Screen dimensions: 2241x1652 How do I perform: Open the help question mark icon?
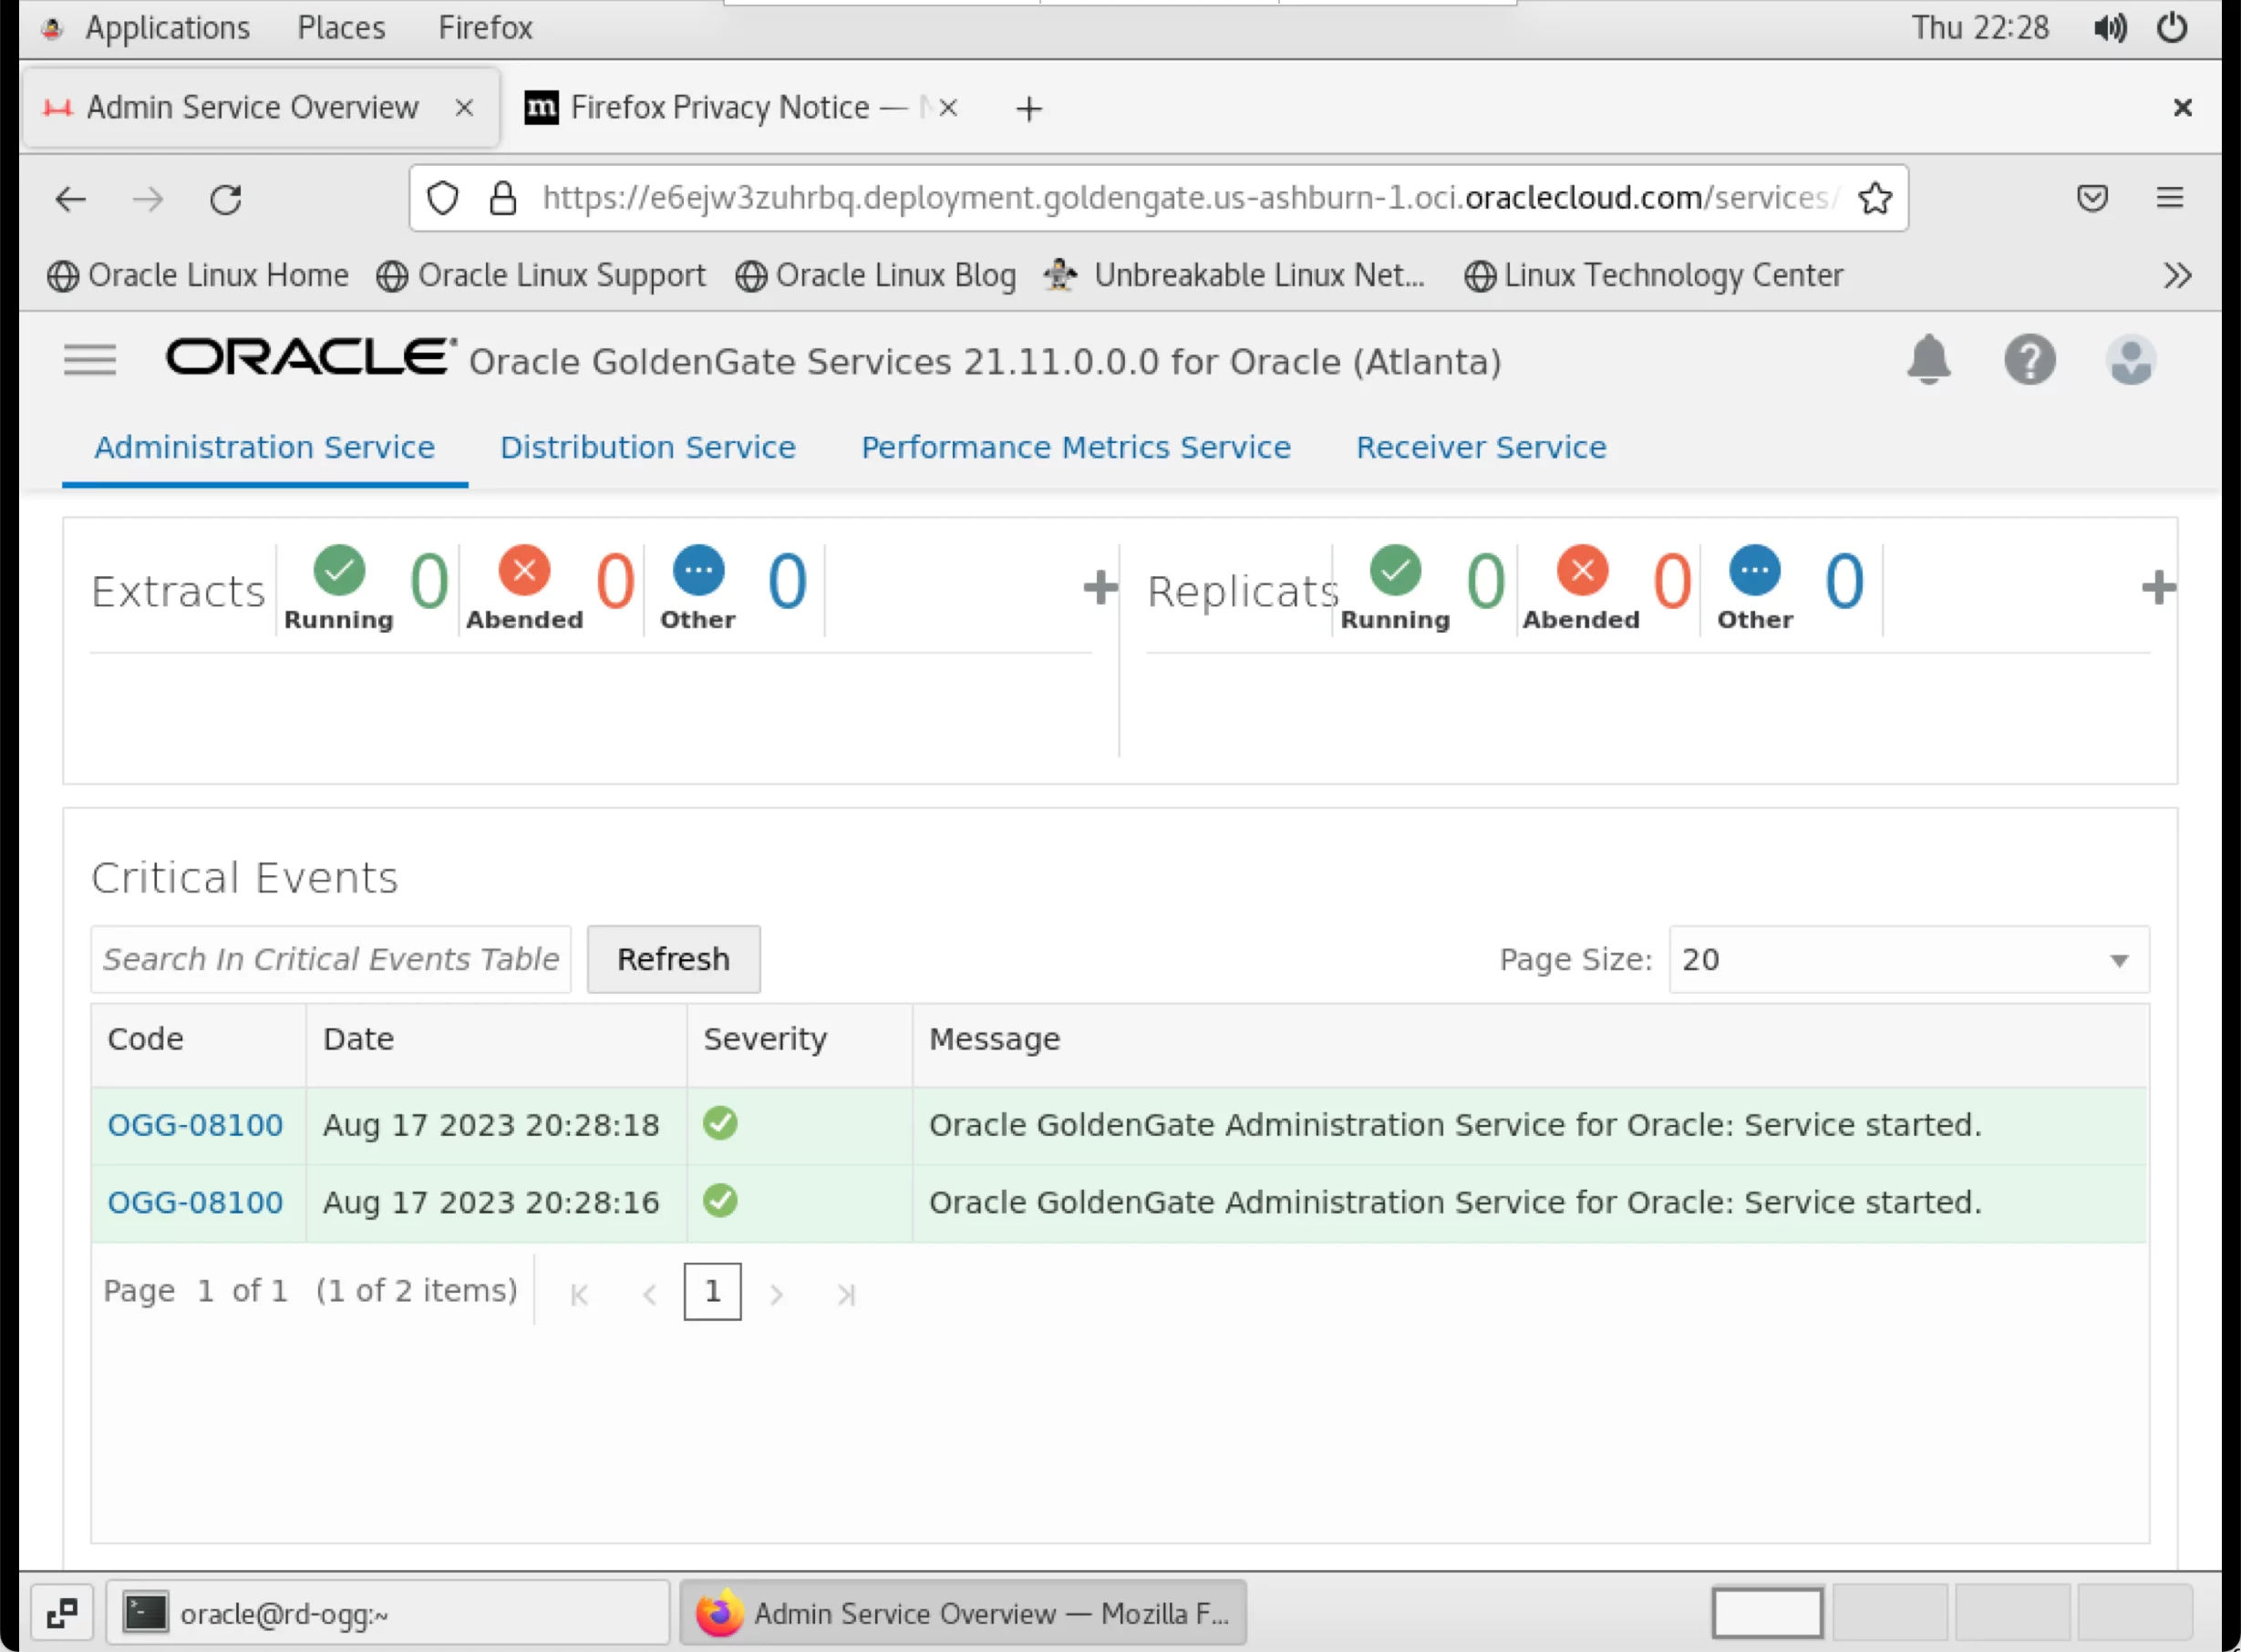[2029, 360]
